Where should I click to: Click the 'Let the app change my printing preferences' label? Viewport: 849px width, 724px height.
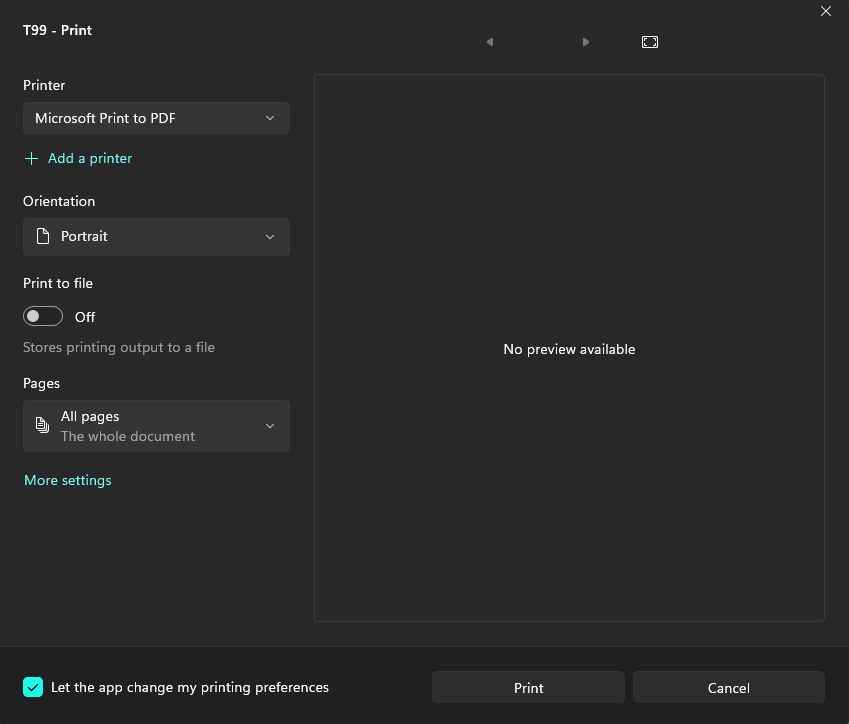[190, 687]
